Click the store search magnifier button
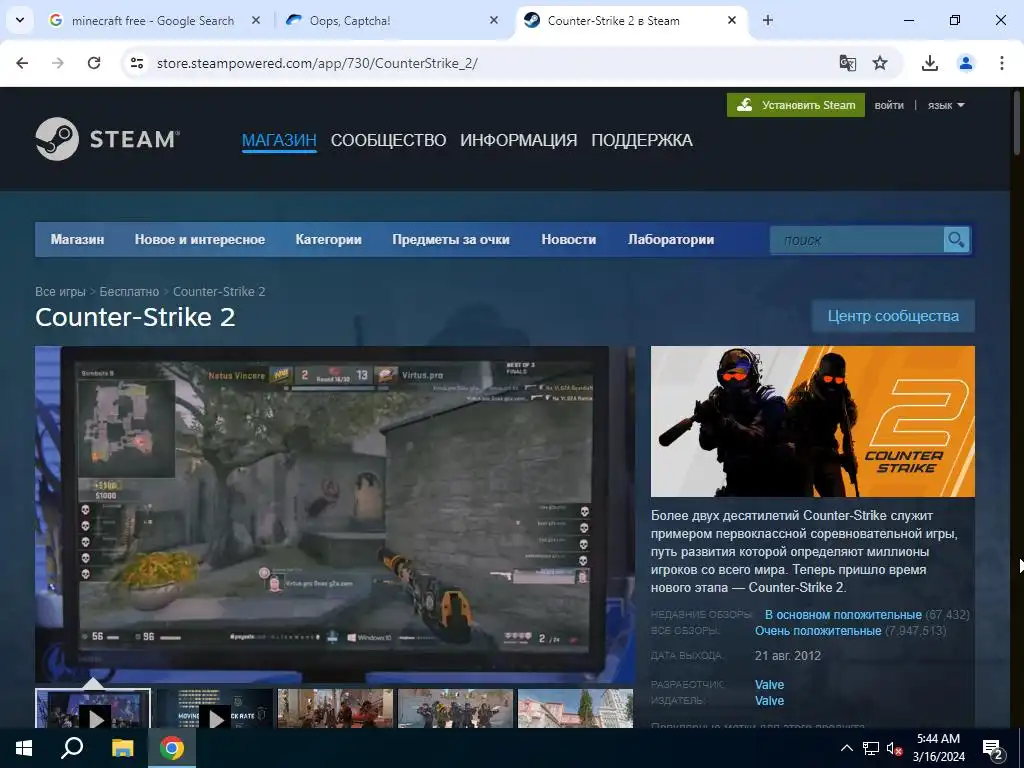This screenshot has width=1024, height=768. (956, 240)
